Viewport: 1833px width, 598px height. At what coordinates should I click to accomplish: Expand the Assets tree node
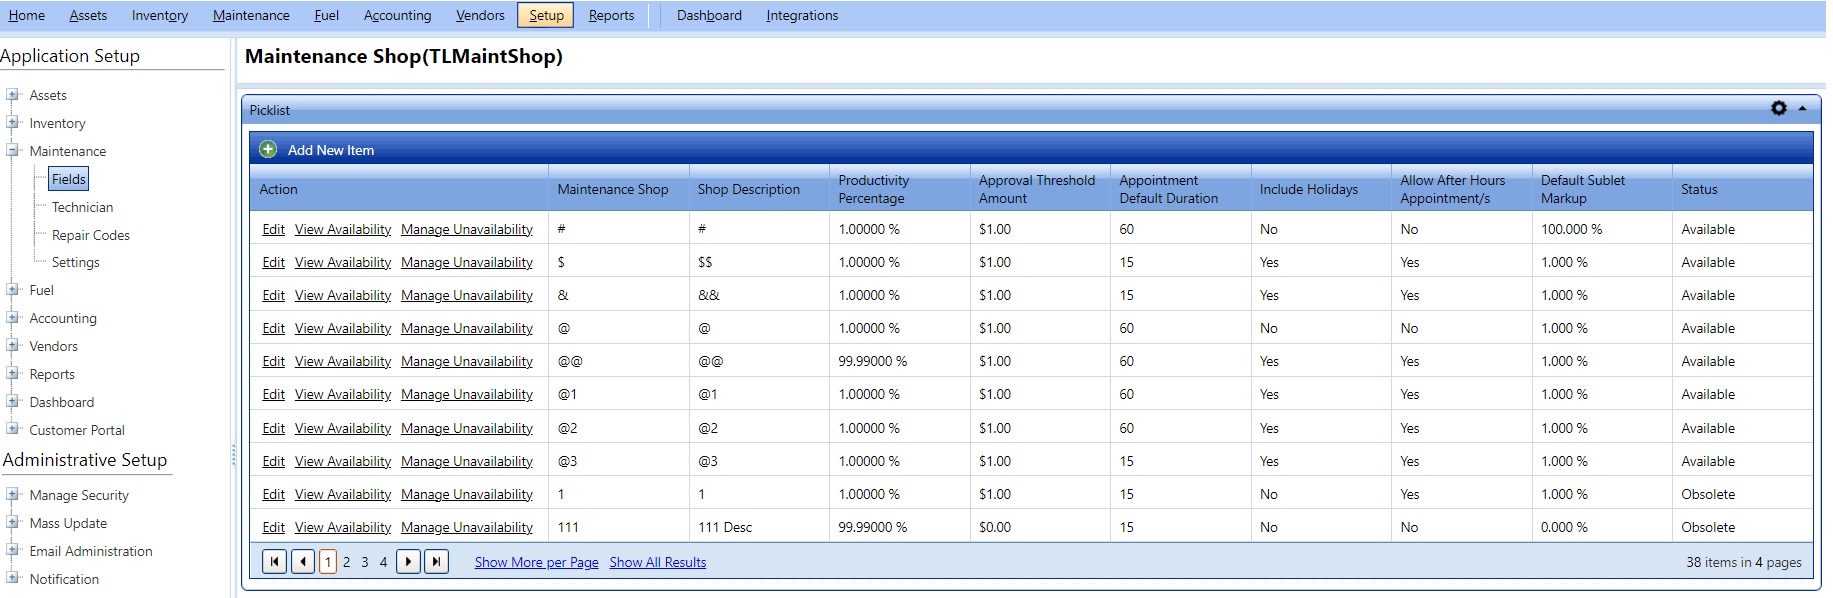[x=13, y=95]
